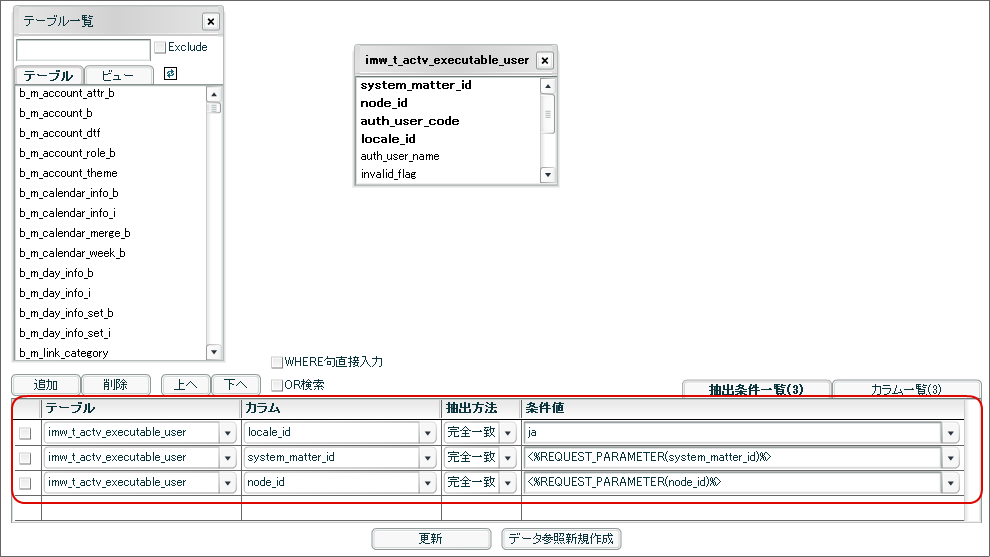The height and width of the screenshot is (557, 990).
Task: Click system_matter_id in the executable_user box
Action: 416,85
